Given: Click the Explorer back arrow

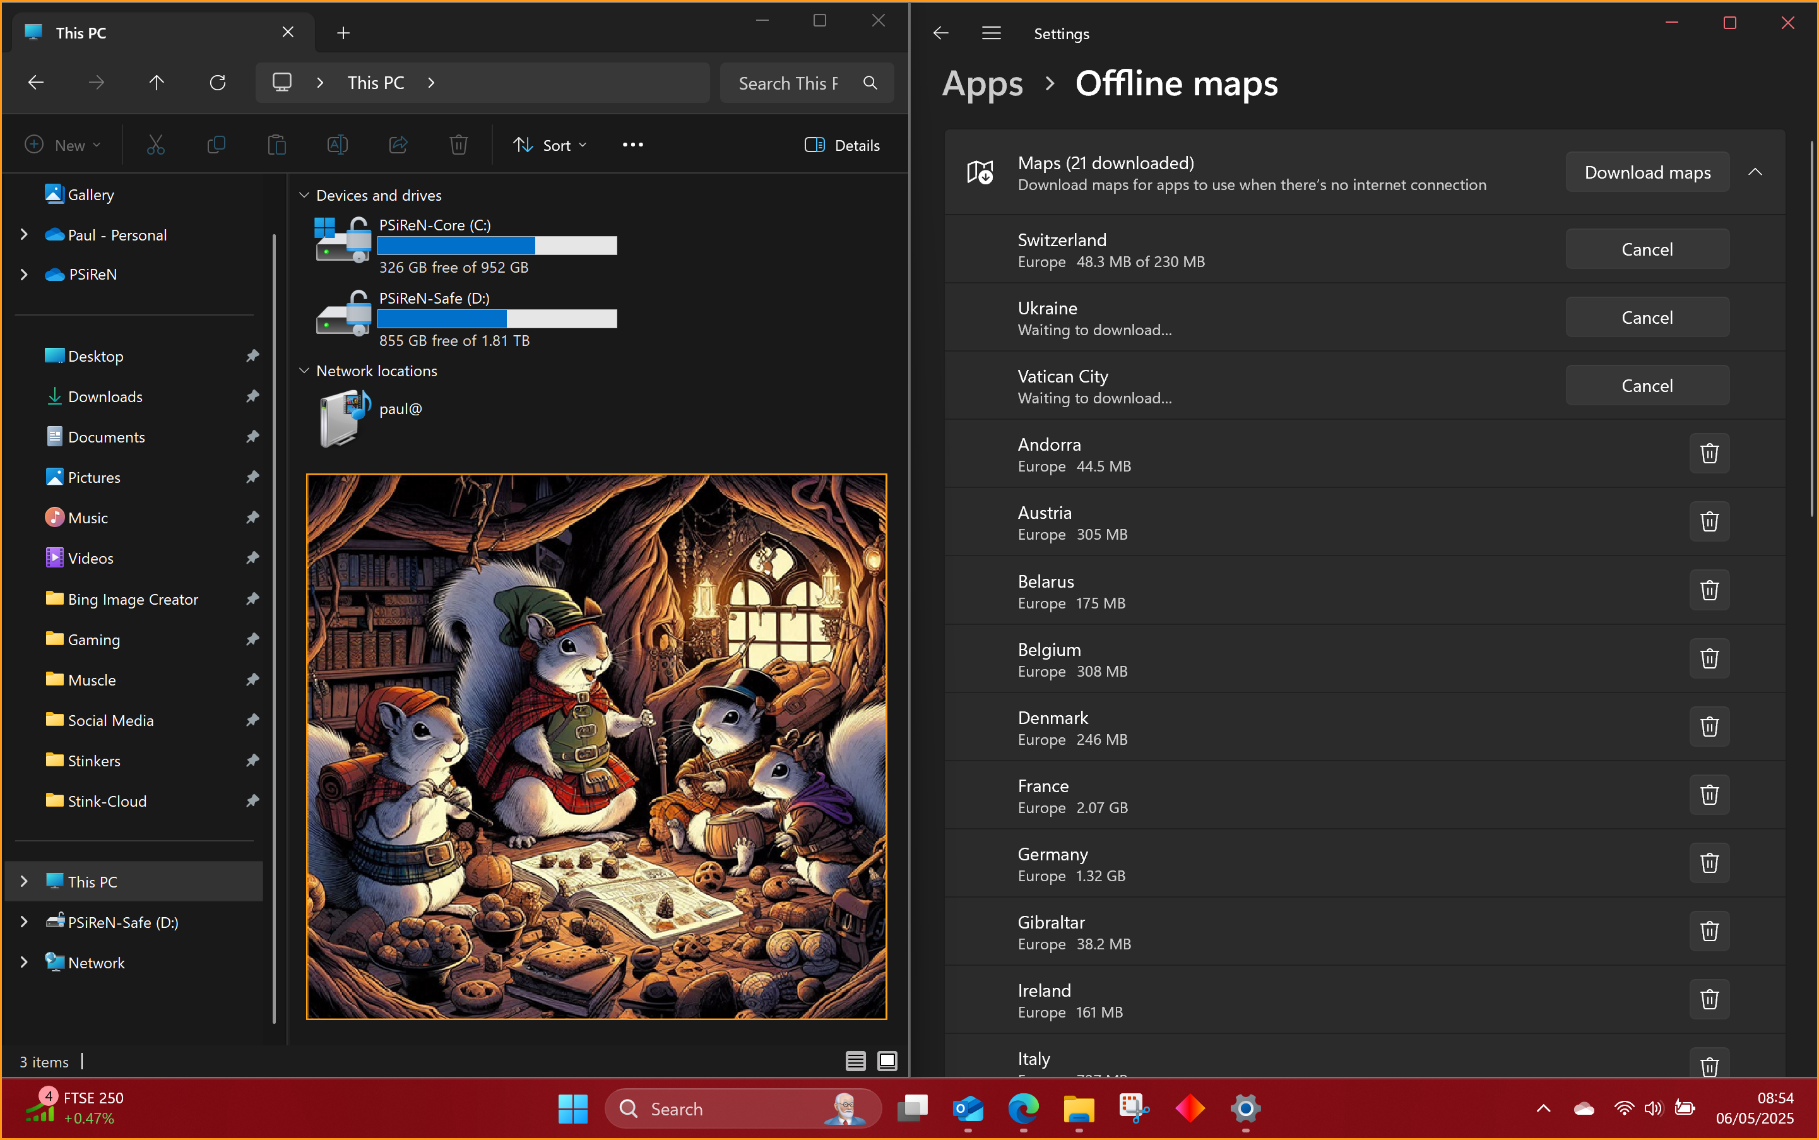Looking at the screenshot, I should (x=36, y=83).
